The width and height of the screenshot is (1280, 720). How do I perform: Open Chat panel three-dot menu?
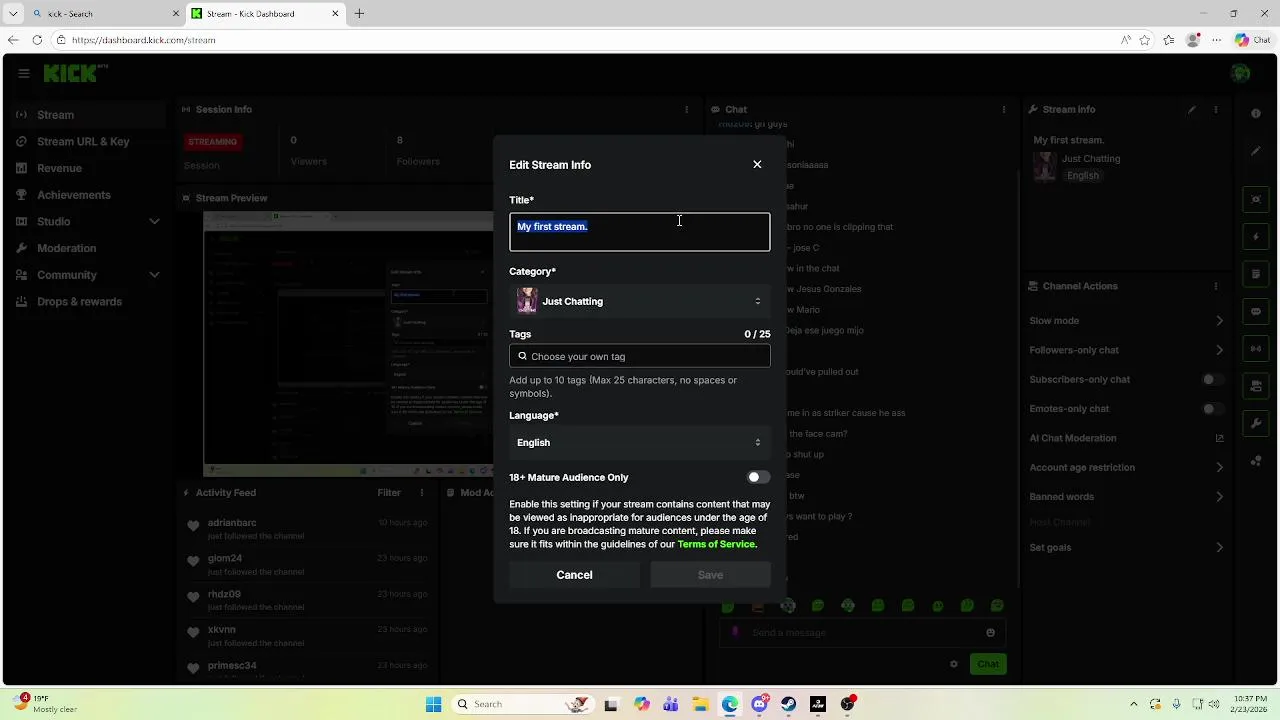point(1004,109)
